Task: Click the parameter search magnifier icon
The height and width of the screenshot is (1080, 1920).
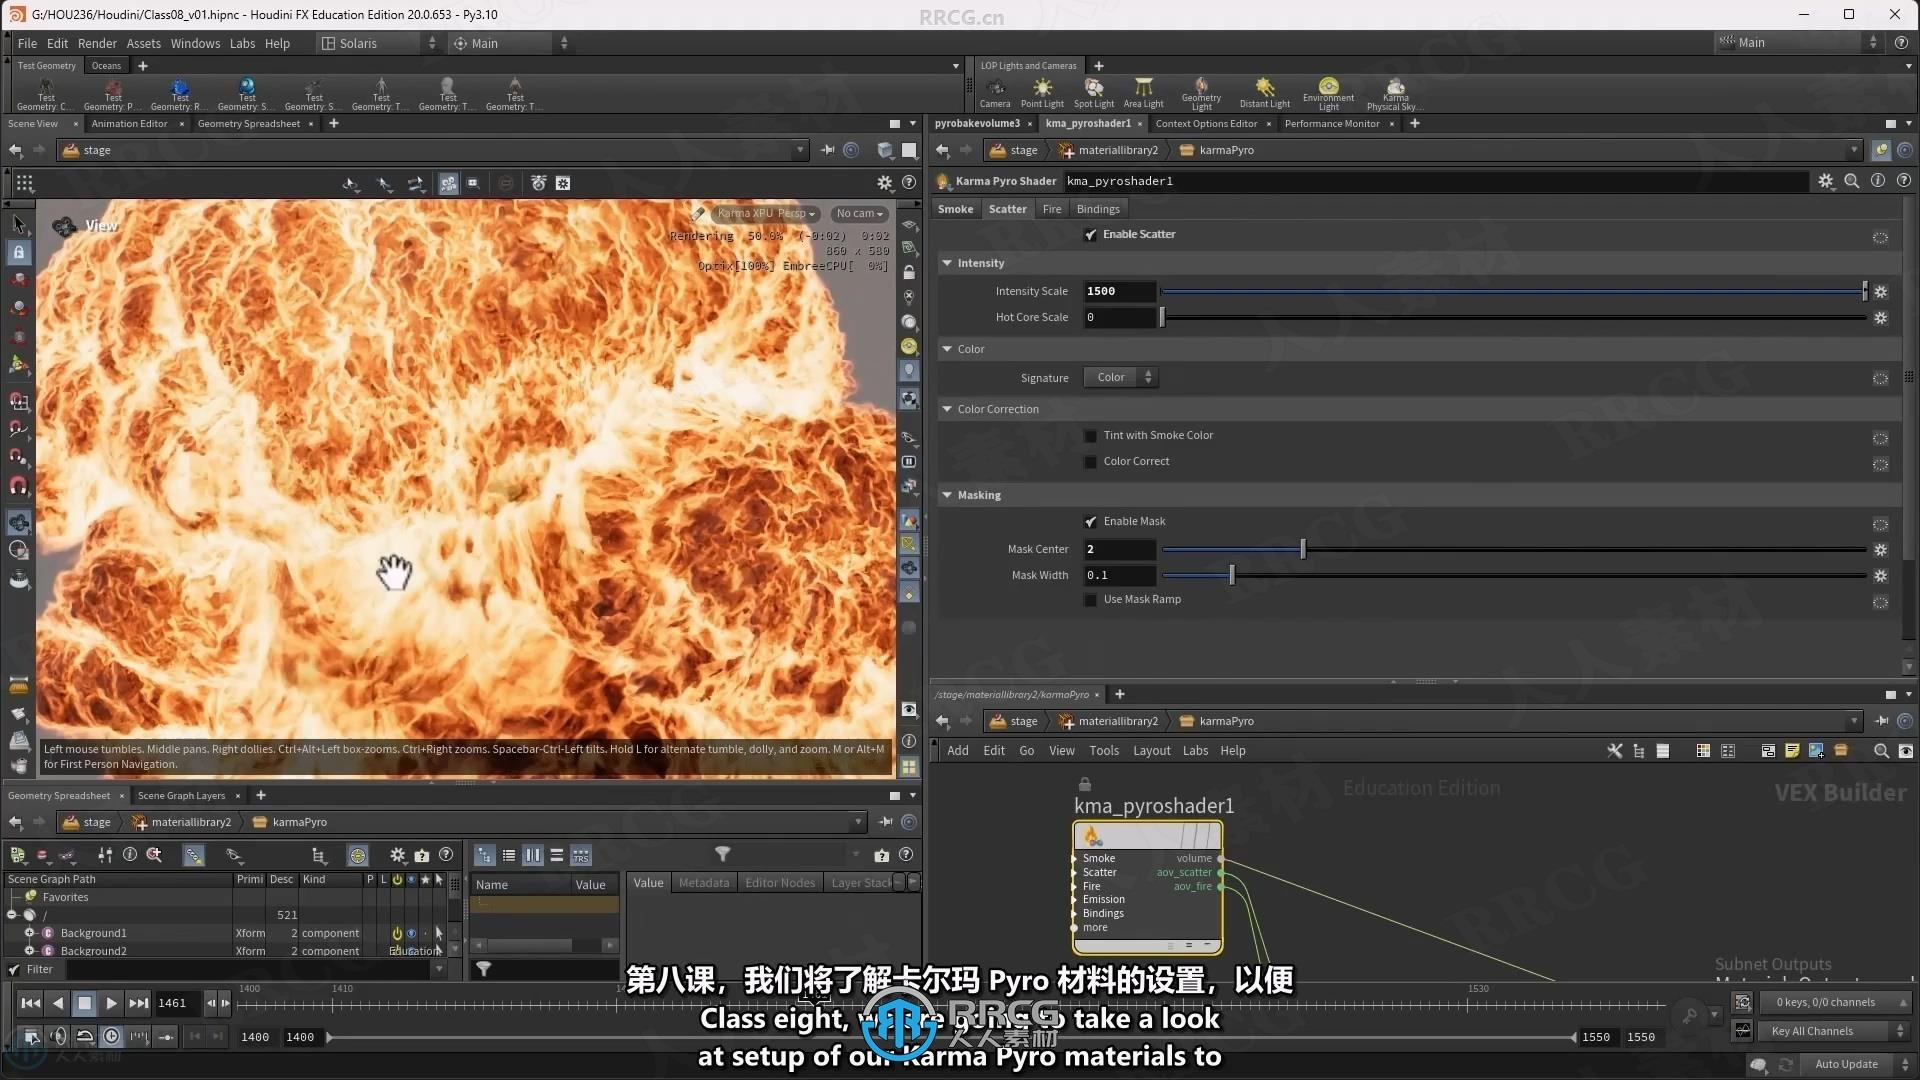Action: point(1852,181)
